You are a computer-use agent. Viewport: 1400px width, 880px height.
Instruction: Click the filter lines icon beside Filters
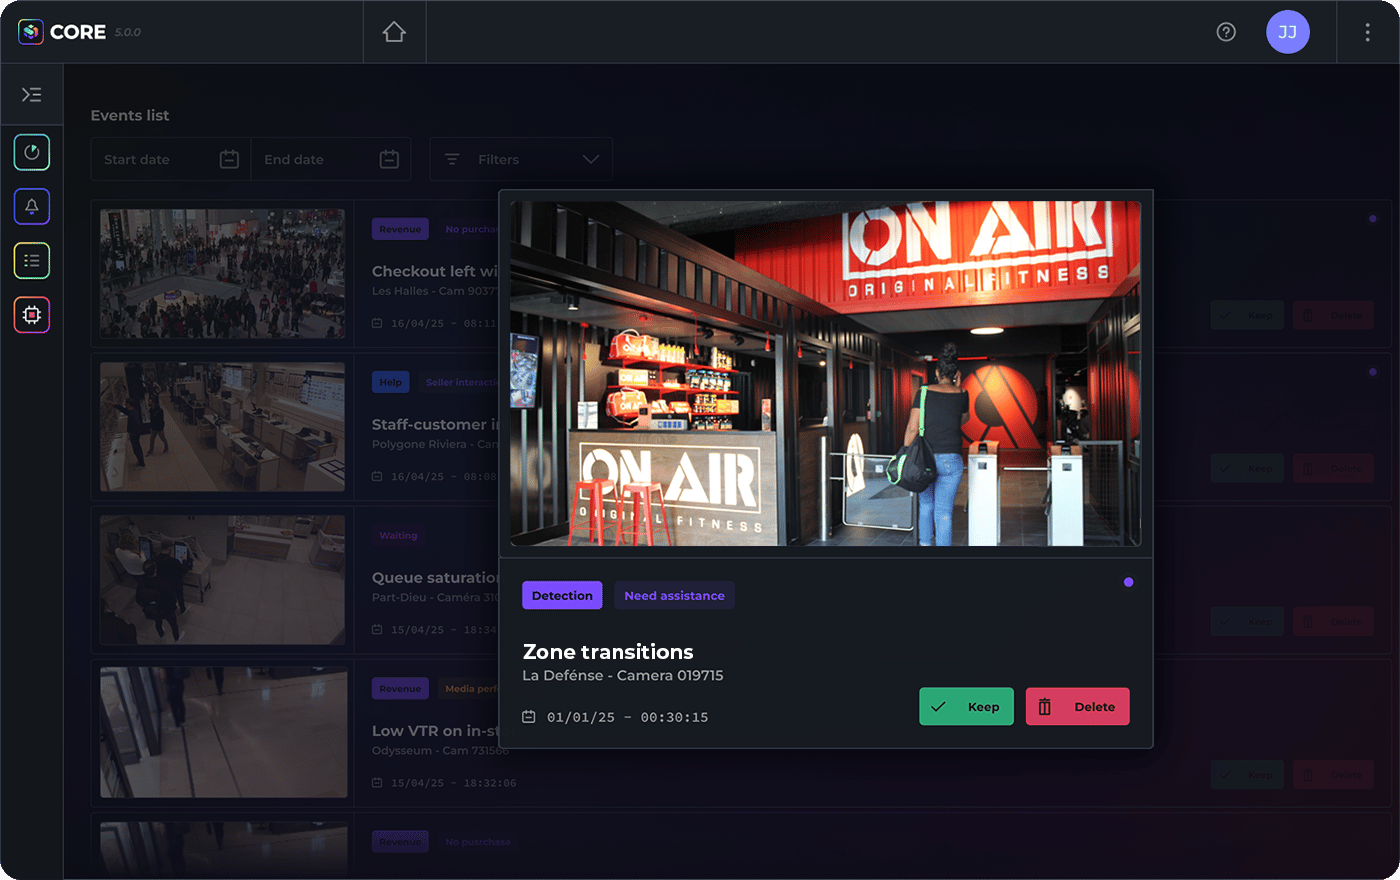pyautogui.click(x=452, y=159)
